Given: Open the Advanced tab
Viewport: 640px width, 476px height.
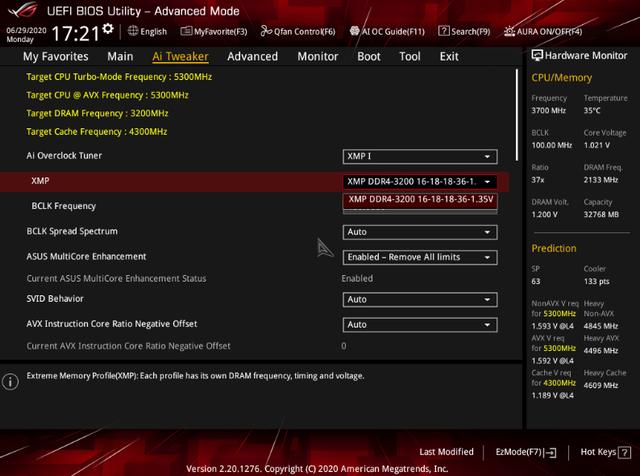Looking at the screenshot, I should [x=252, y=56].
